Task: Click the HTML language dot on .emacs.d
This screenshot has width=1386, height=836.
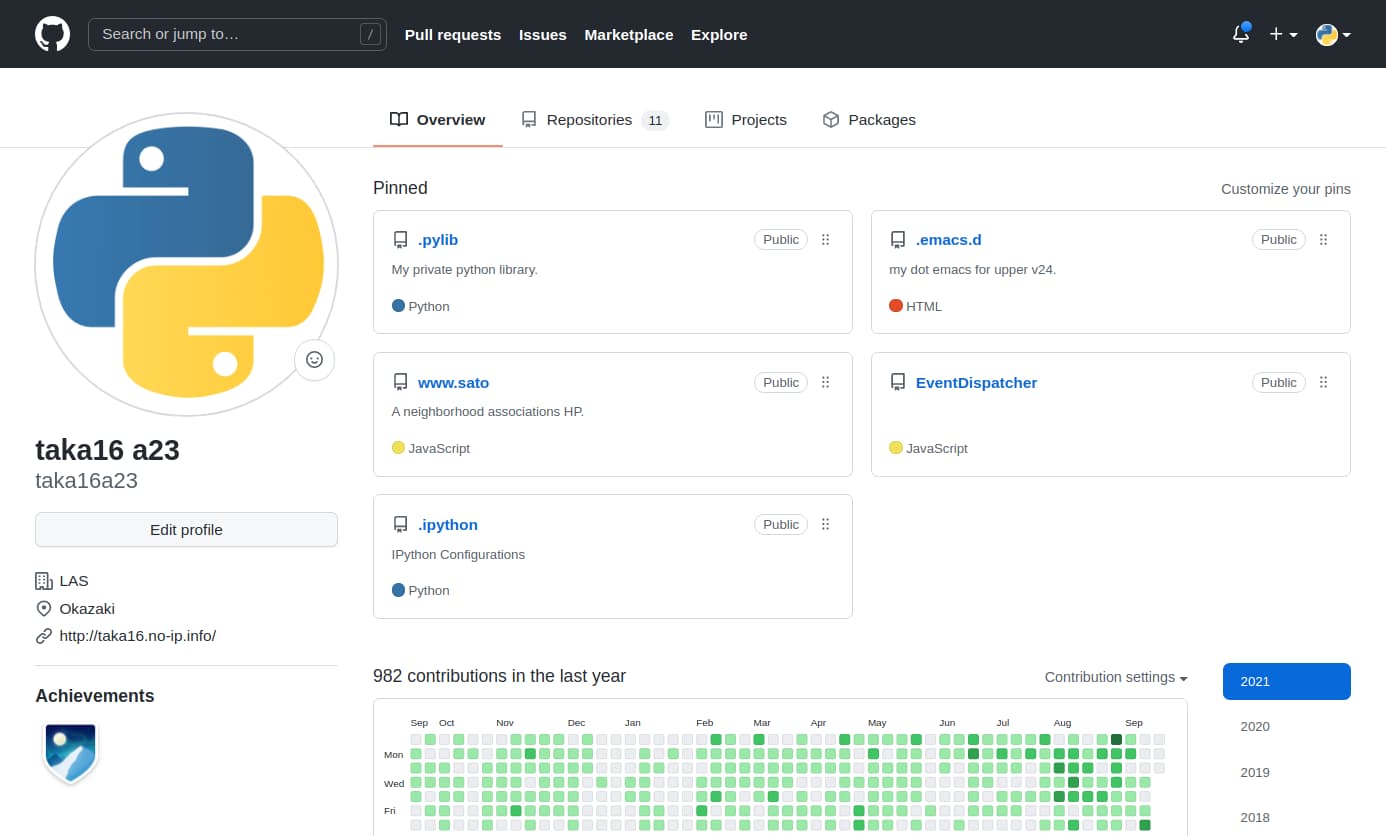Action: pos(896,306)
